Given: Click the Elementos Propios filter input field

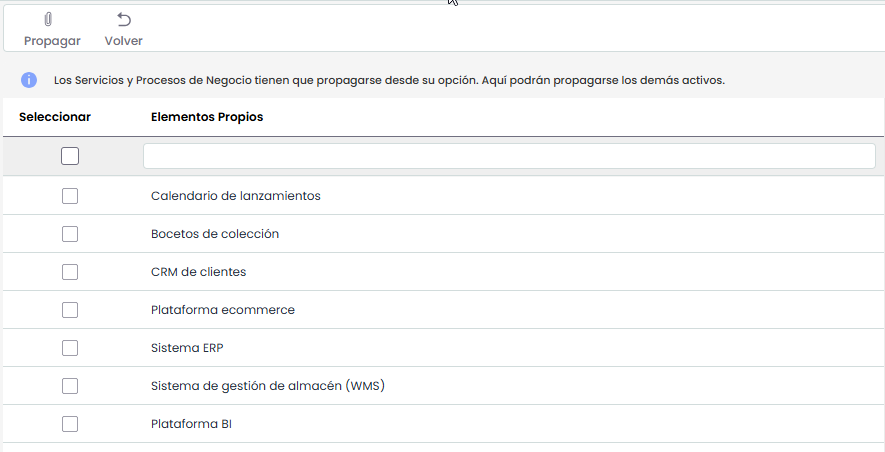Looking at the screenshot, I should coord(509,156).
